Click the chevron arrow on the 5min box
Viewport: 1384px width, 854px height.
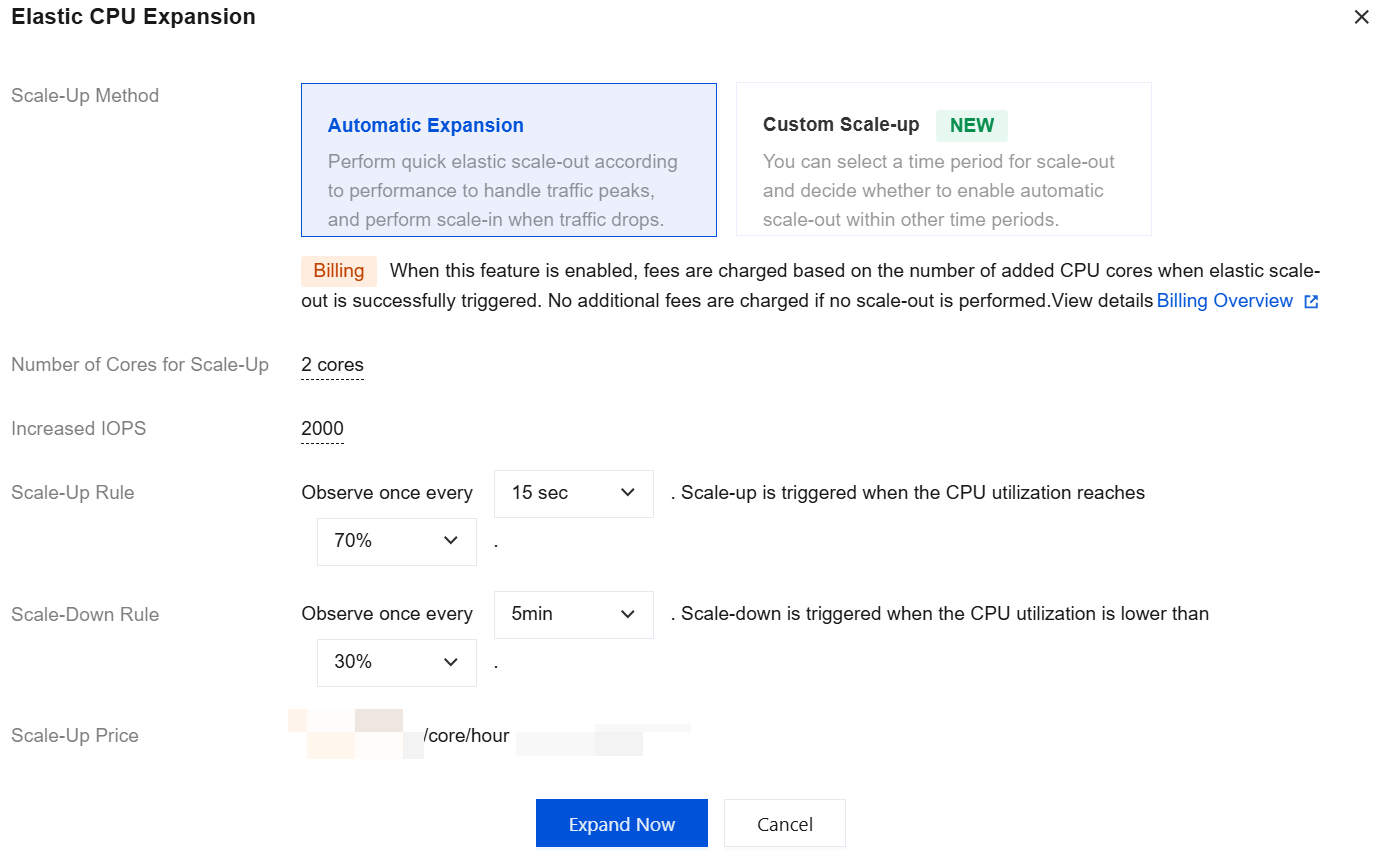[x=628, y=614]
